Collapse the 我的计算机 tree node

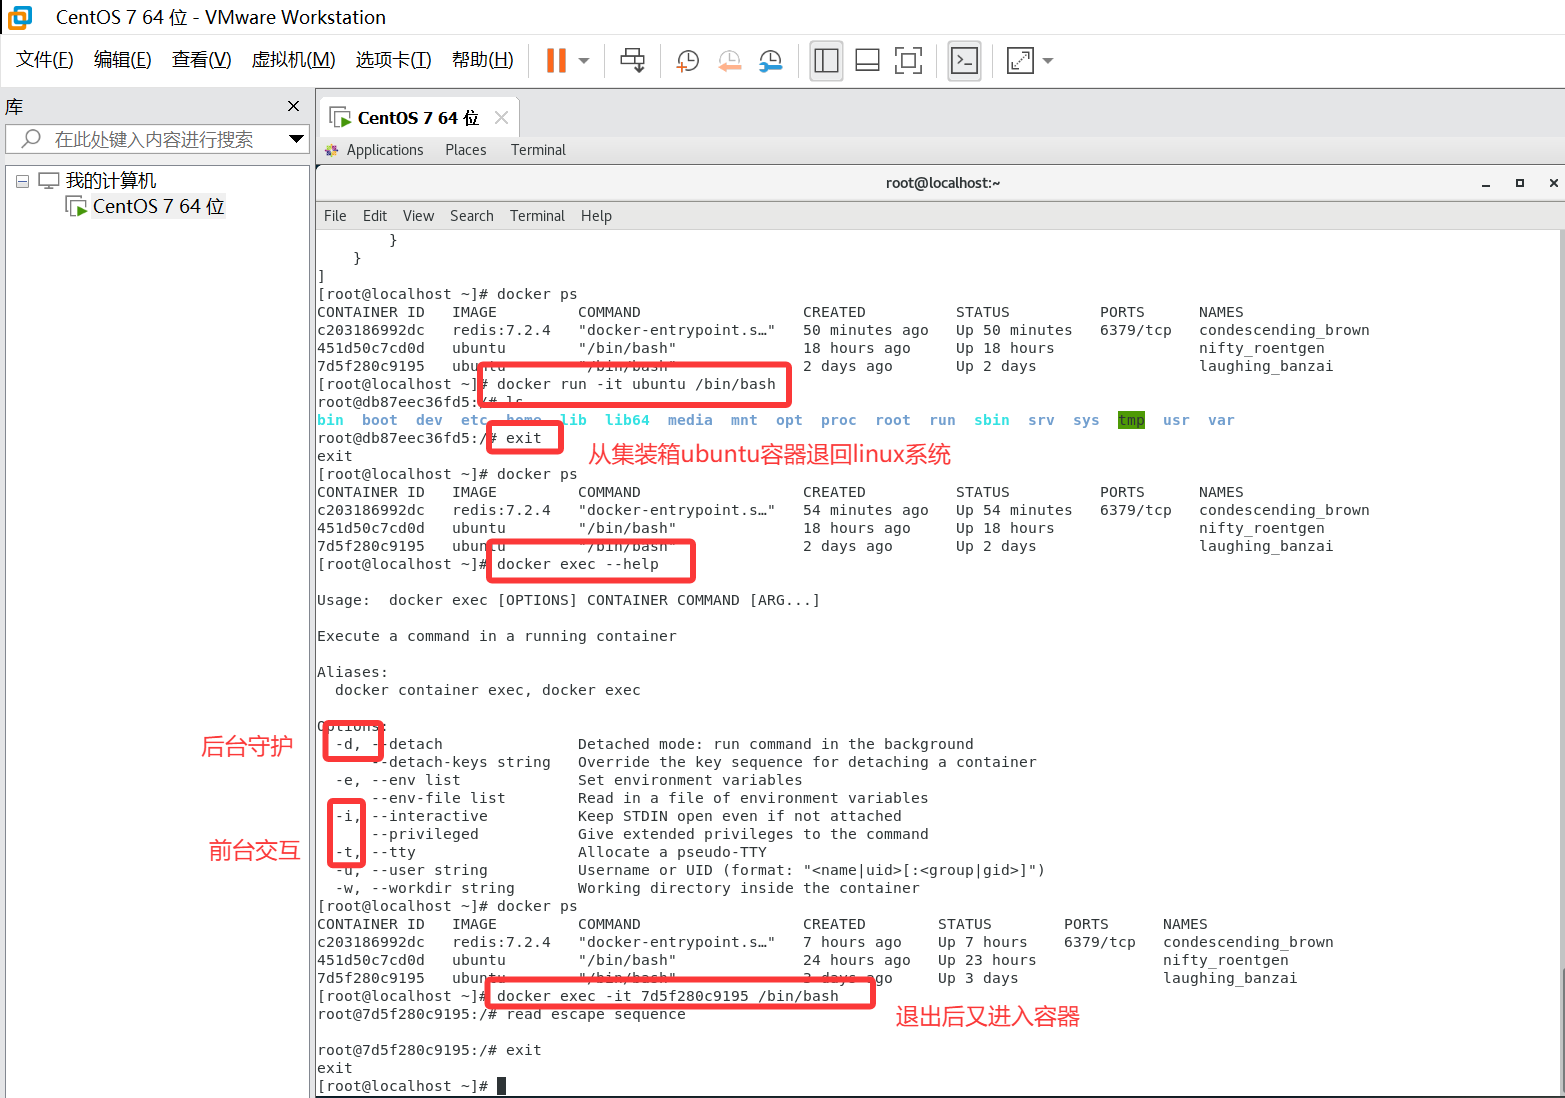[22, 179]
